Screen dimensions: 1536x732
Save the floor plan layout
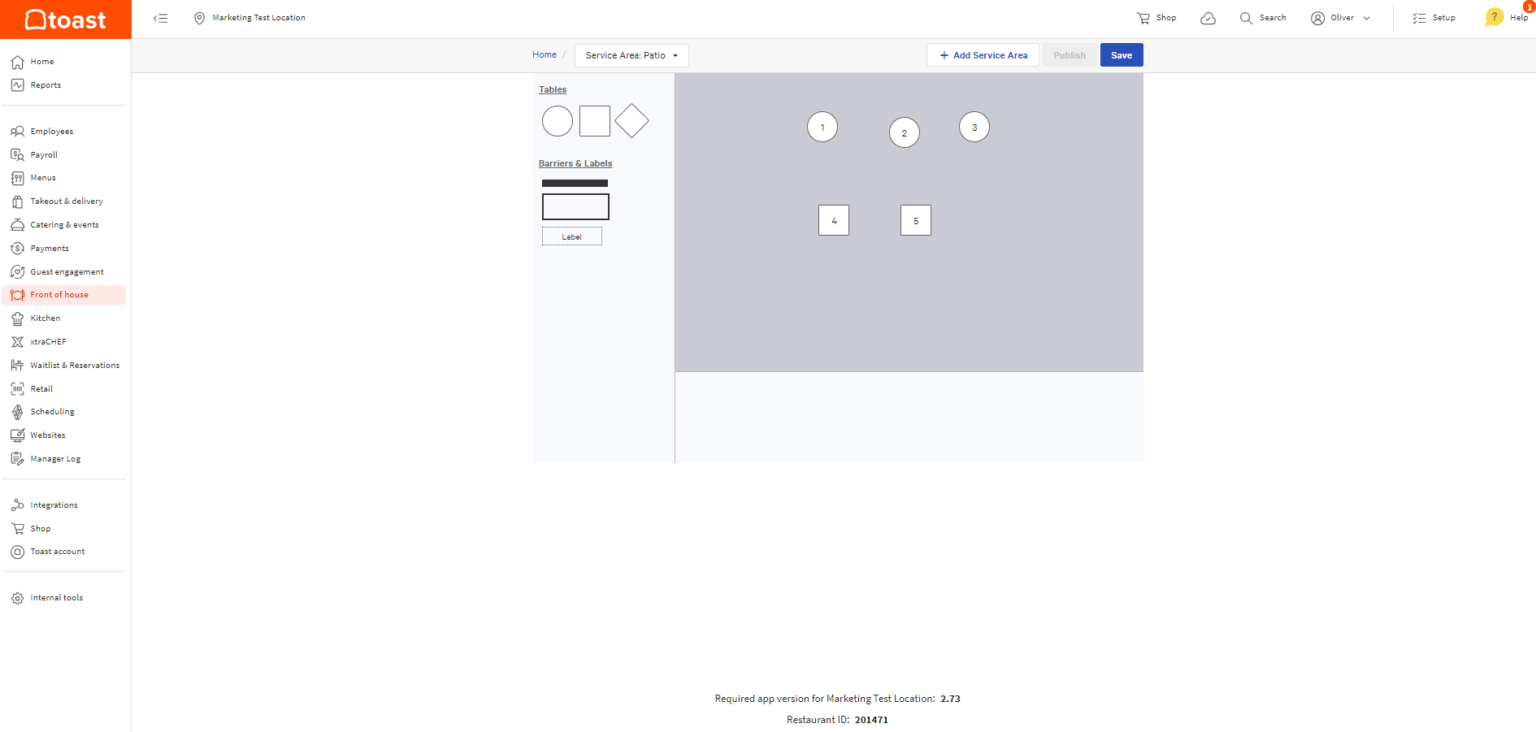1121,55
